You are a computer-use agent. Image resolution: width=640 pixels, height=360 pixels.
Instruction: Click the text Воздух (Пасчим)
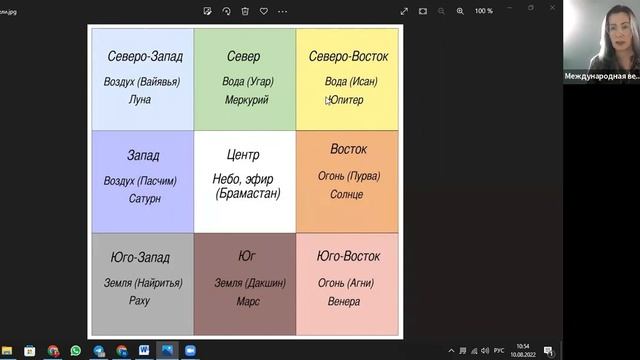click(140, 181)
